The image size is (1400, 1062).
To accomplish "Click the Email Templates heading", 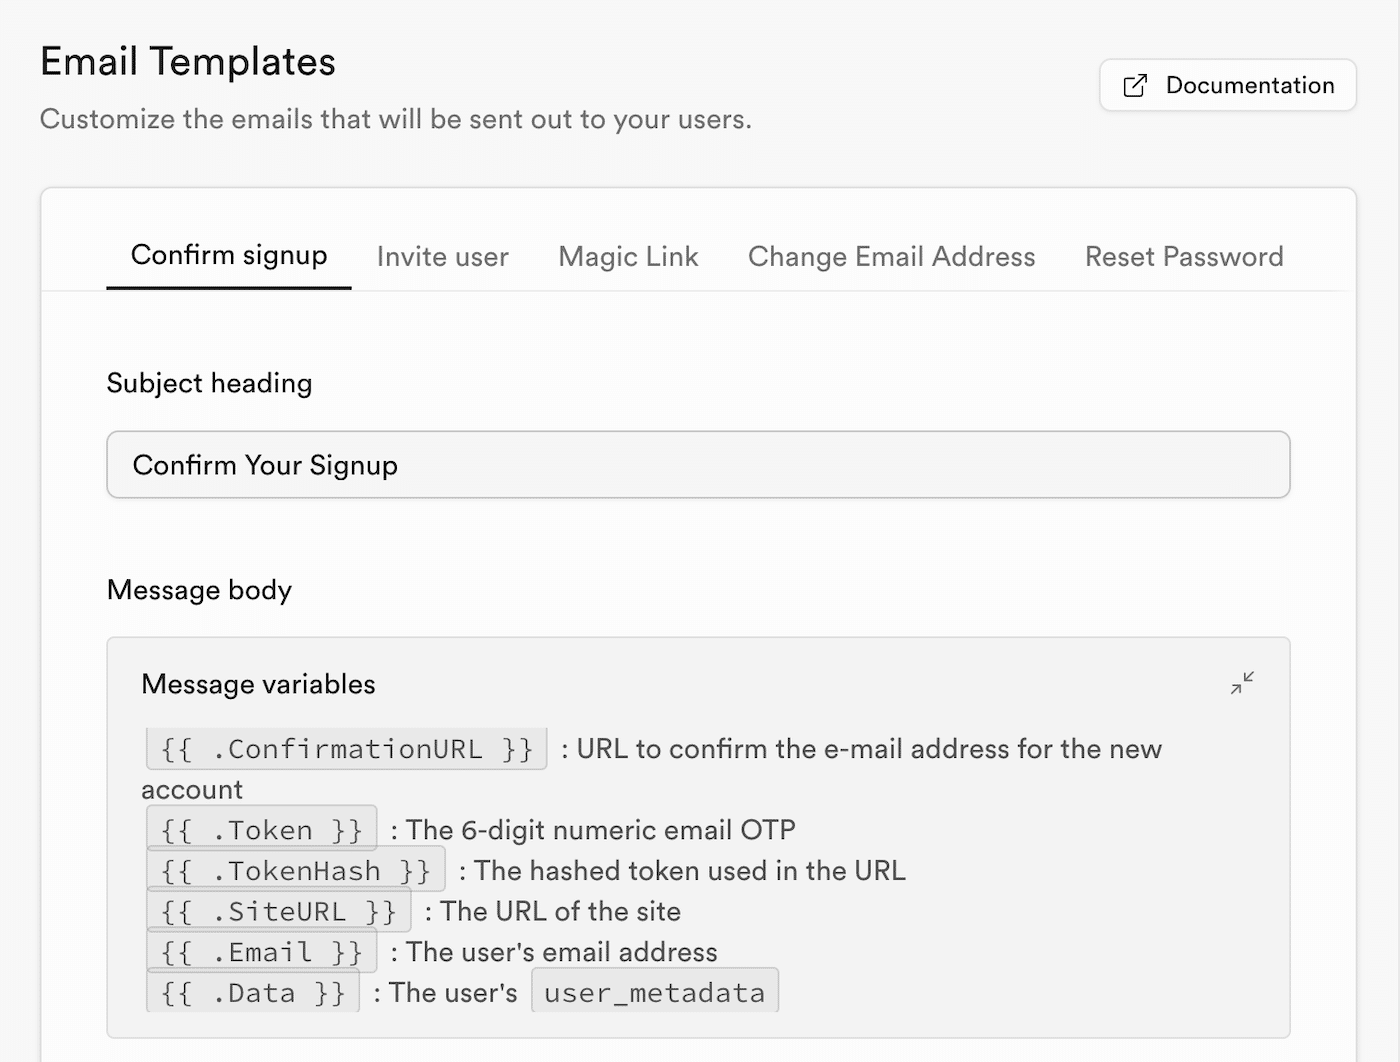I will 187,61.
